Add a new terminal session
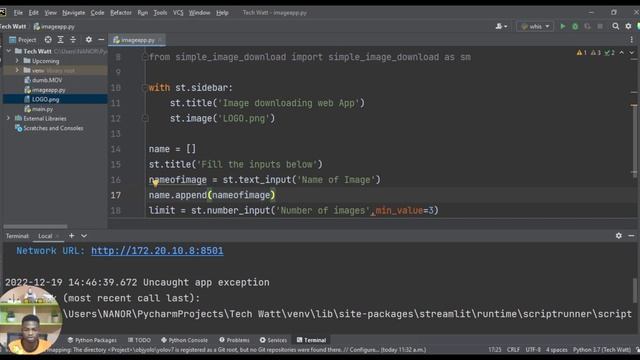The width and height of the screenshot is (640, 360). point(71,236)
